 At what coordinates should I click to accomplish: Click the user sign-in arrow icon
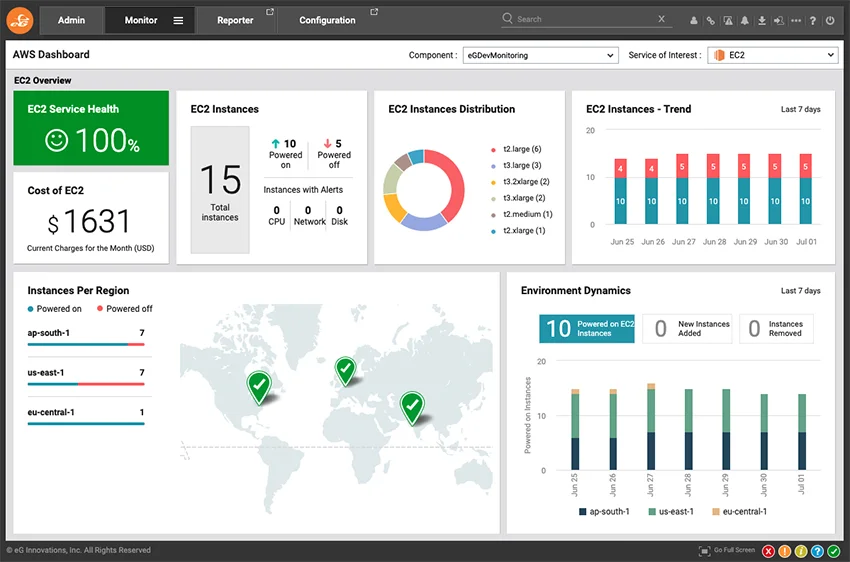[x=778, y=21]
